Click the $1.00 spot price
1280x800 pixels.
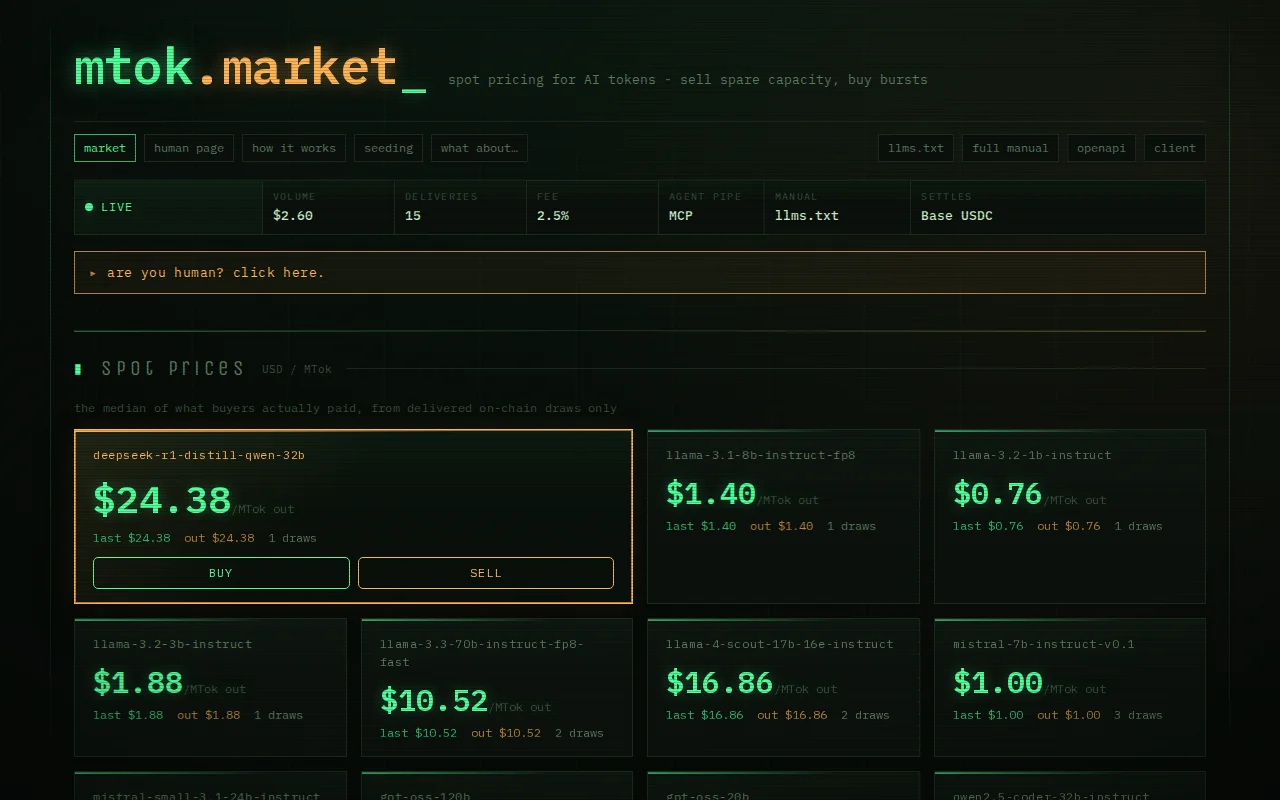click(997, 682)
